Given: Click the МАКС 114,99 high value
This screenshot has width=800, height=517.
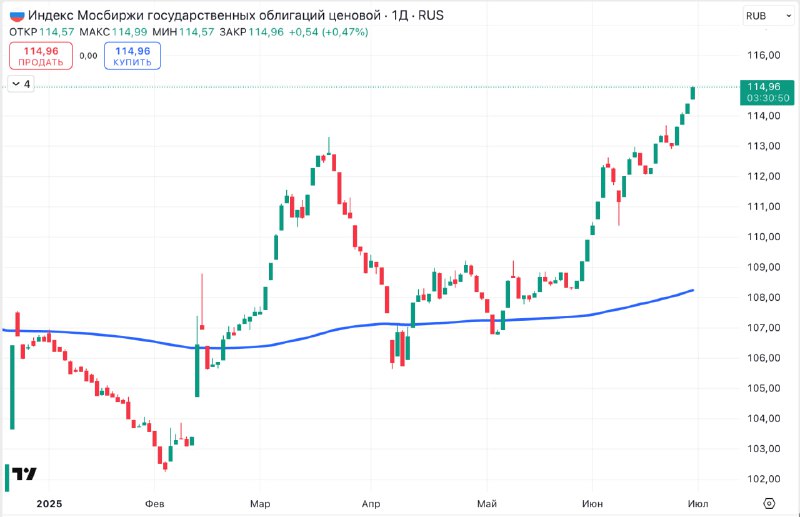Looking at the screenshot, I should 113,32.
